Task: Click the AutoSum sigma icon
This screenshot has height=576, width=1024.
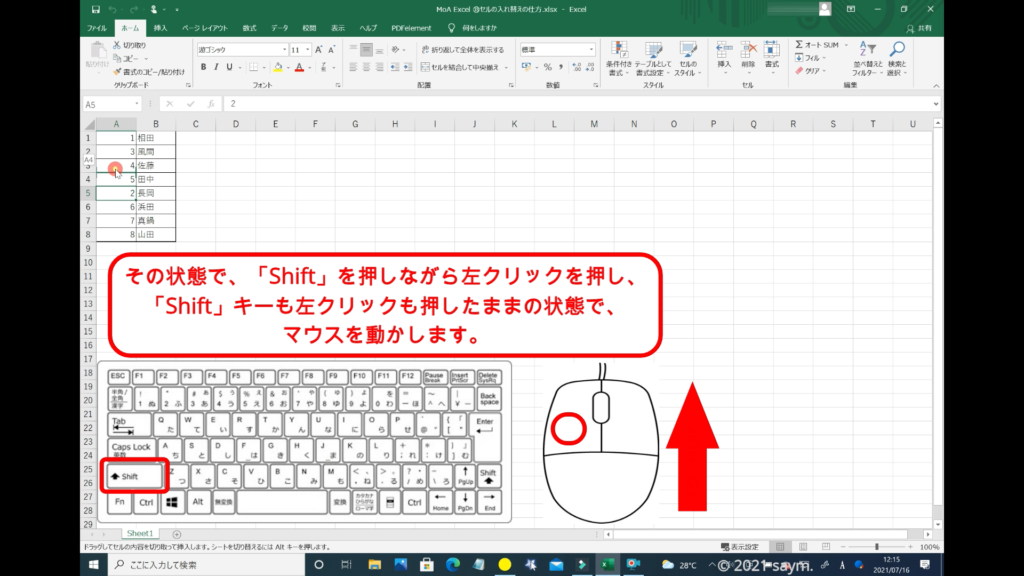Action: [x=800, y=45]
